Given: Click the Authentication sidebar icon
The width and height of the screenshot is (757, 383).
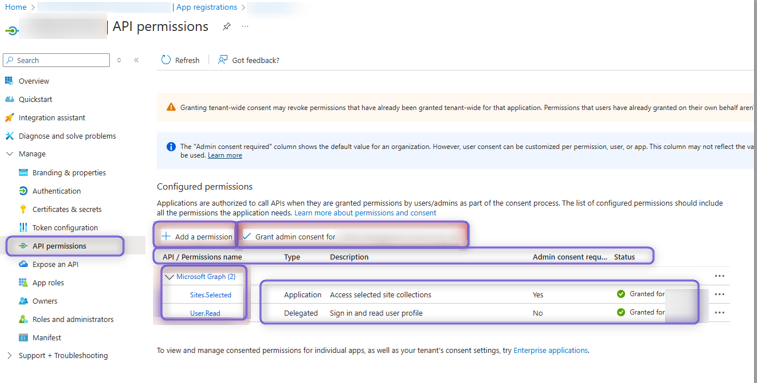Looking at the screenshot, I should point(23,191).
